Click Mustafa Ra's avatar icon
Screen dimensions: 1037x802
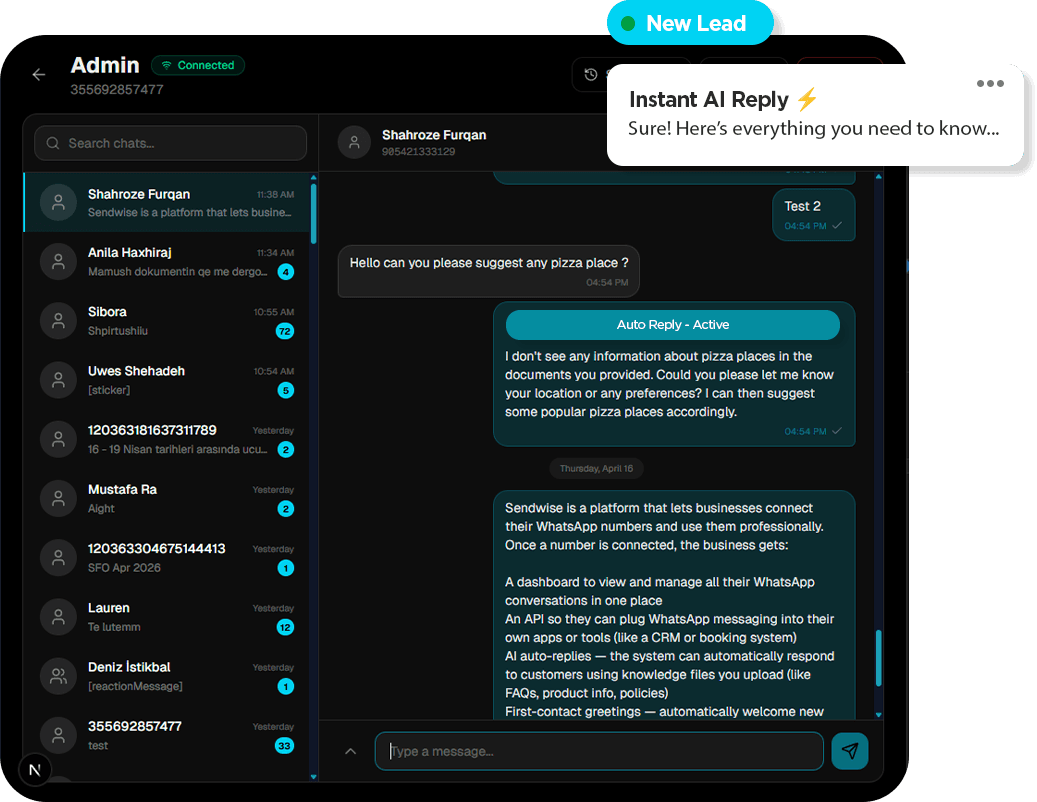[58, 499]
